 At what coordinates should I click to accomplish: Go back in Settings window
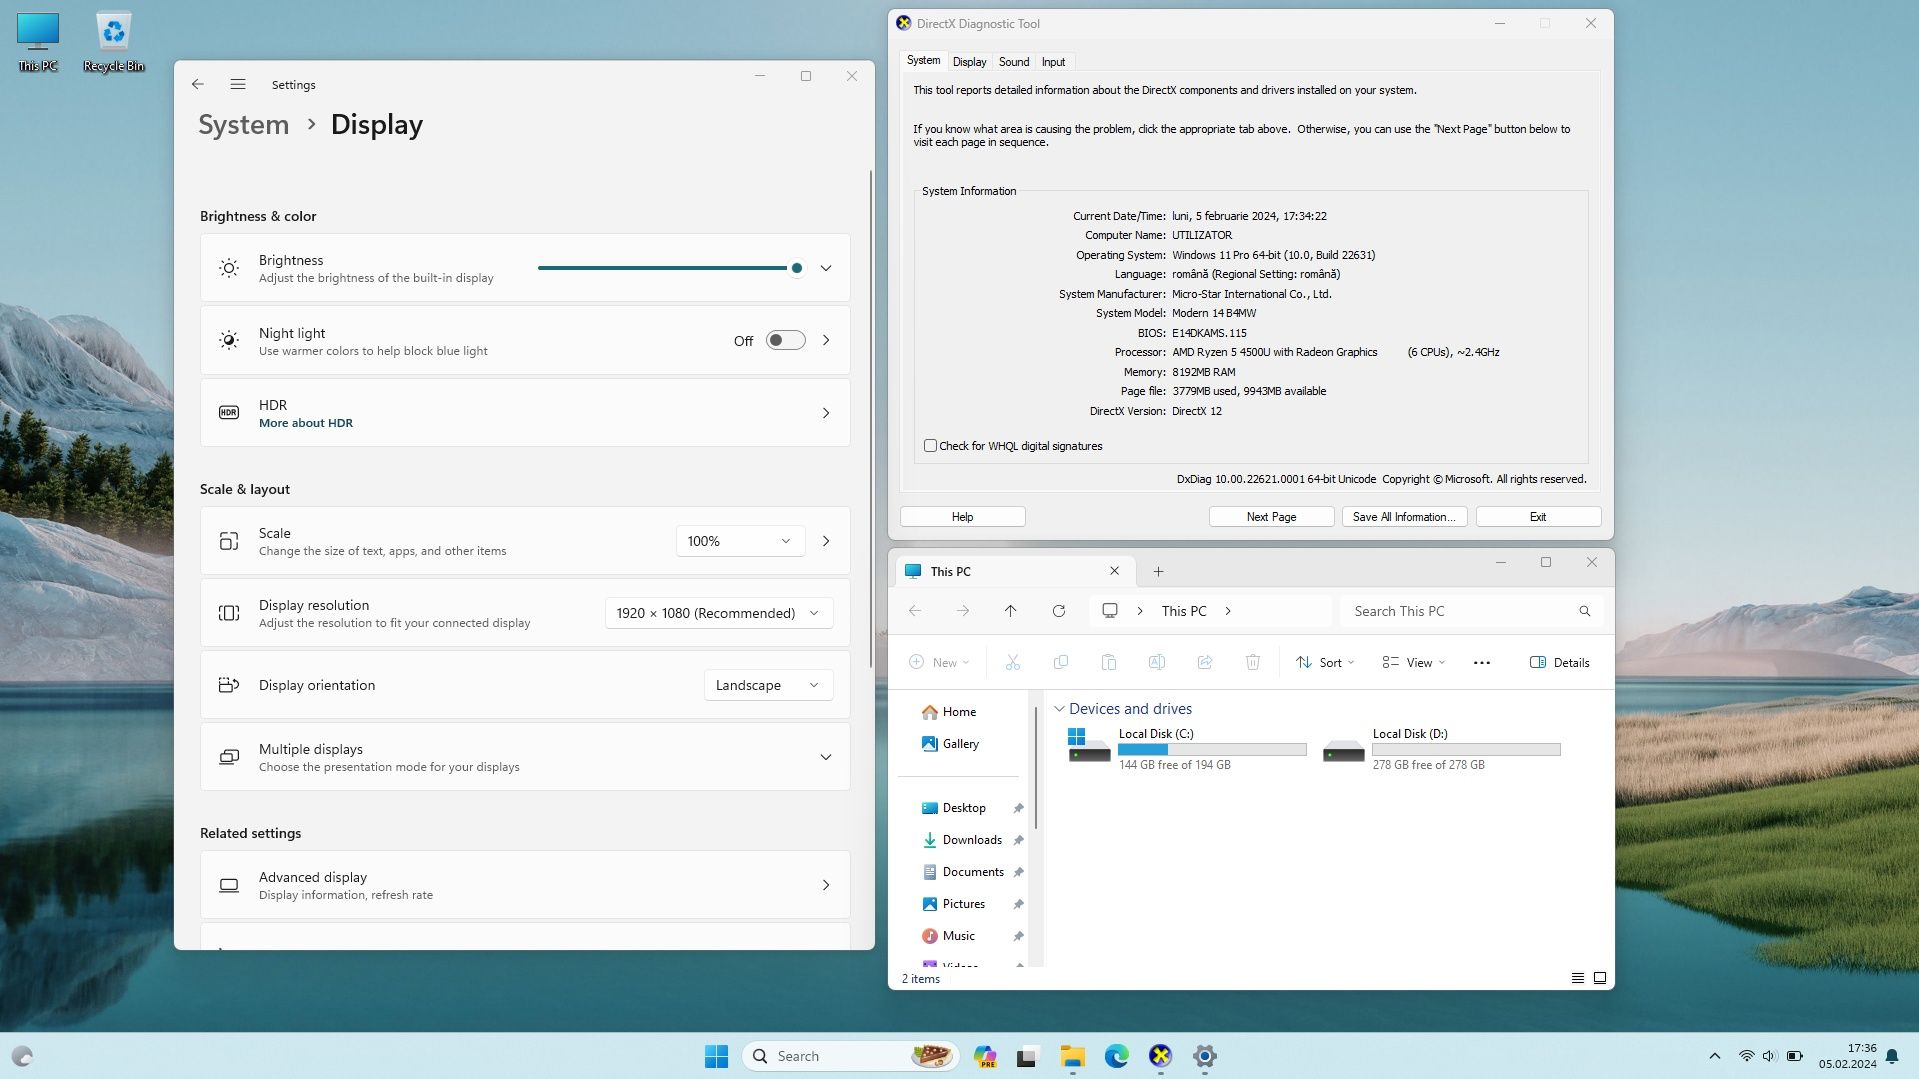[197, 85]
